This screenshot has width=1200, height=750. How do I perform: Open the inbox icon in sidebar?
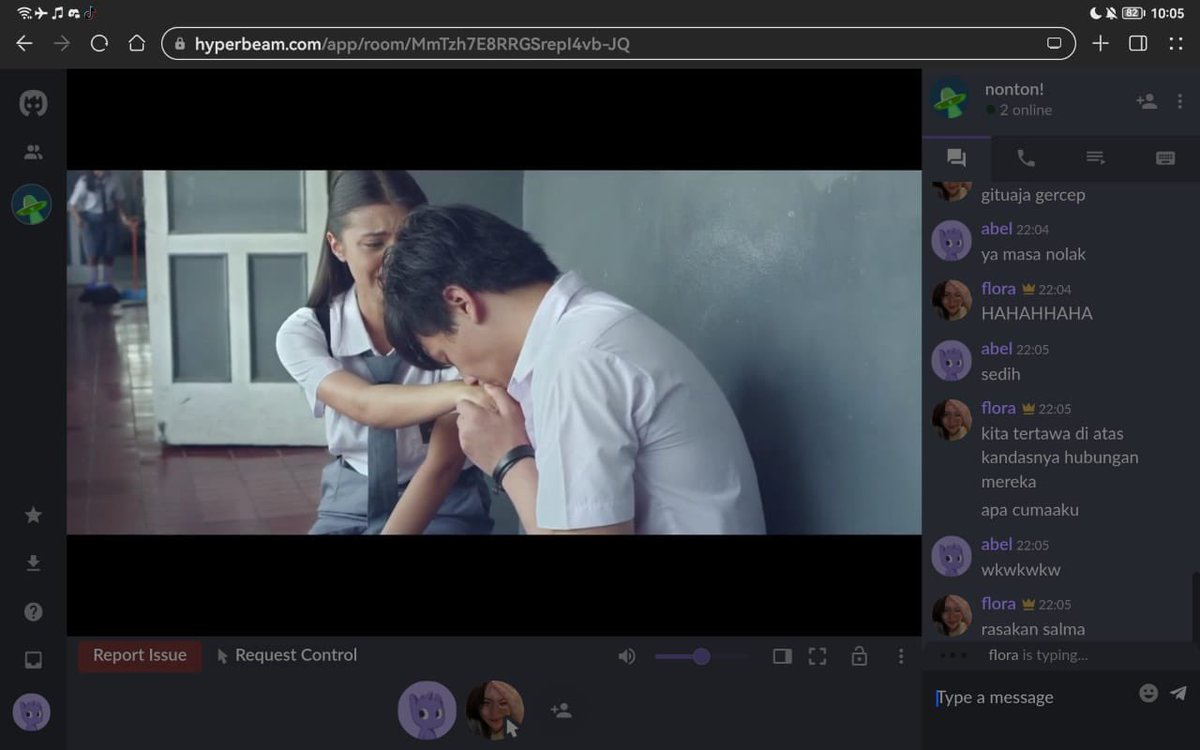tap(33, 660)
